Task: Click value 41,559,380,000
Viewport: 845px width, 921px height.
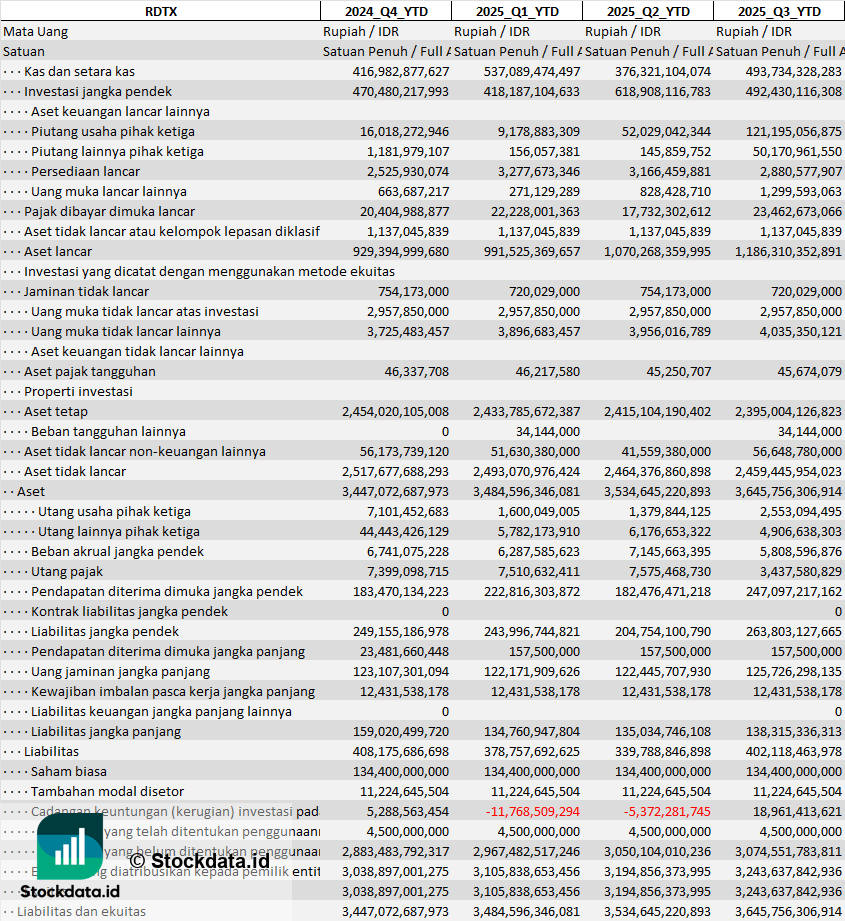Action: tap(666, 451)
